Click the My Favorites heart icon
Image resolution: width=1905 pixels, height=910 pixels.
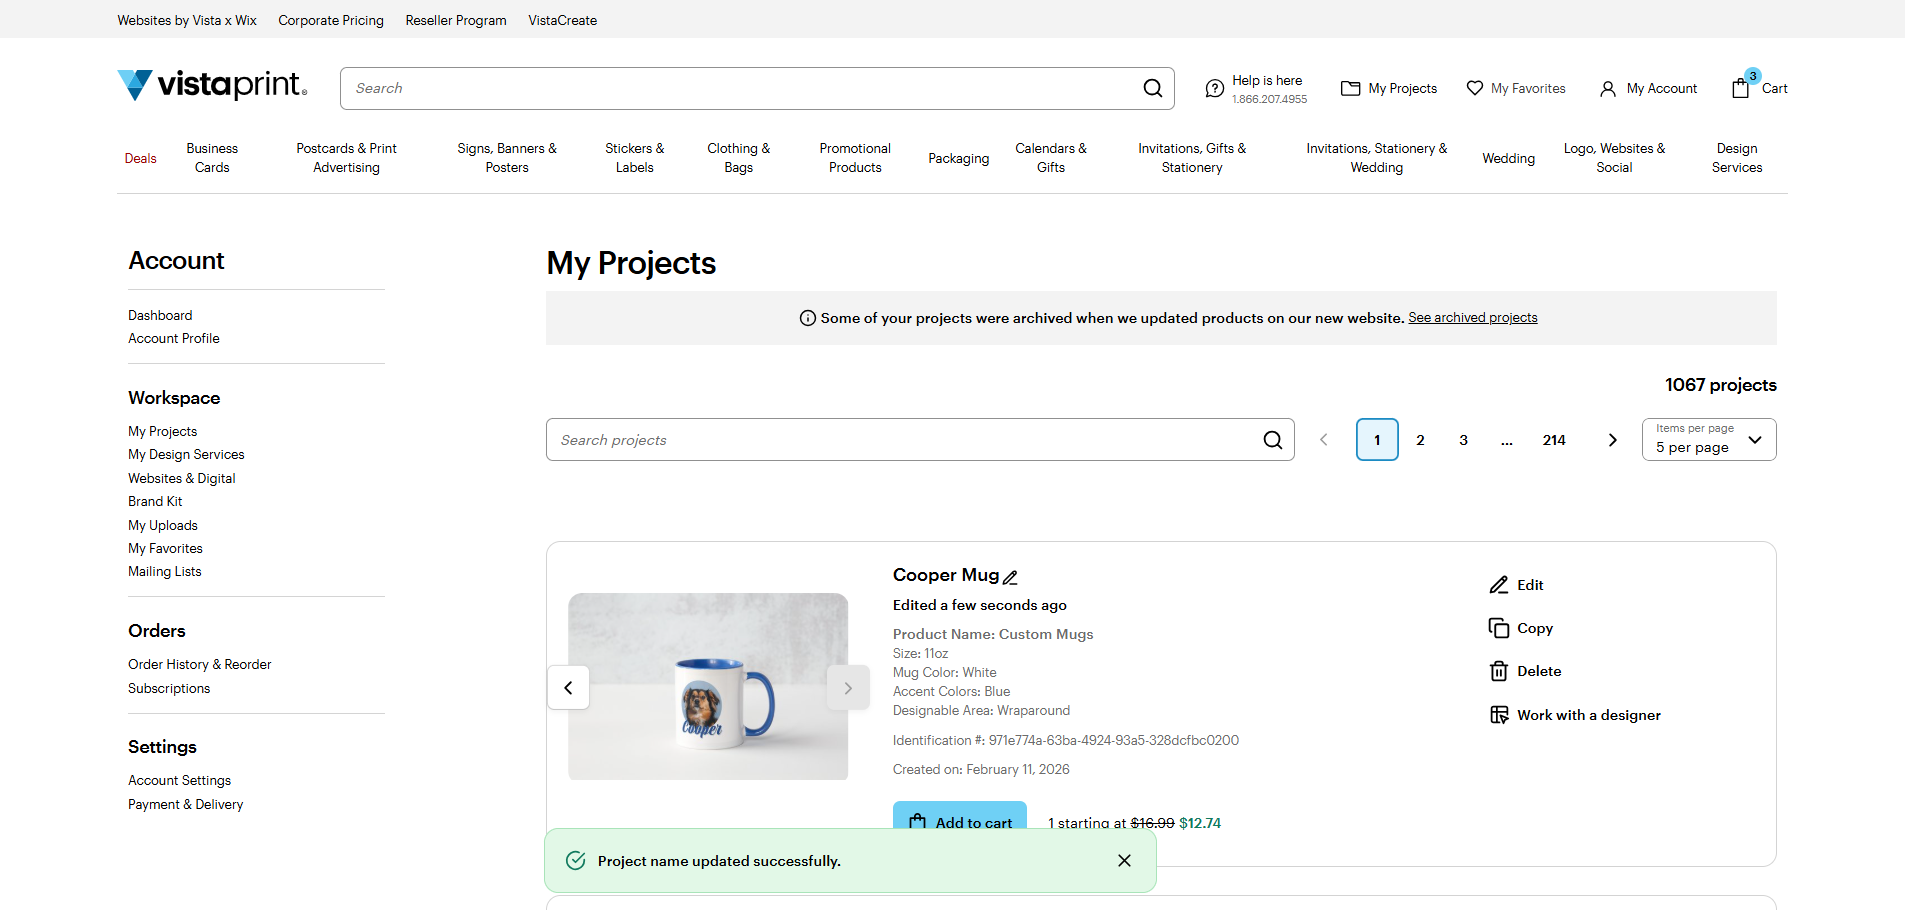pyautogui.click(x=1475, y=88)
